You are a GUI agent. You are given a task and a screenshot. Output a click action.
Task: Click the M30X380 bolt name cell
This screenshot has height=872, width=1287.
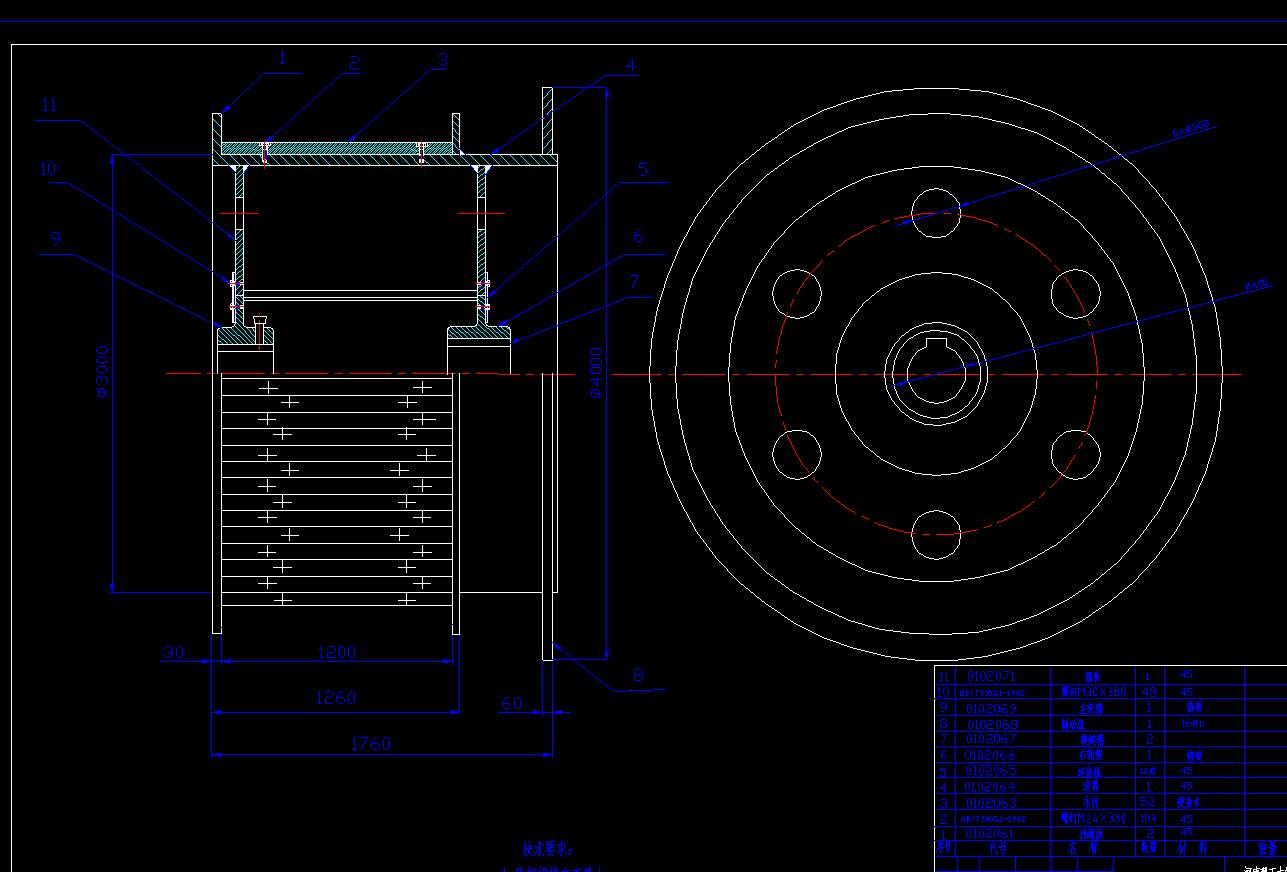click(1093, 692)
